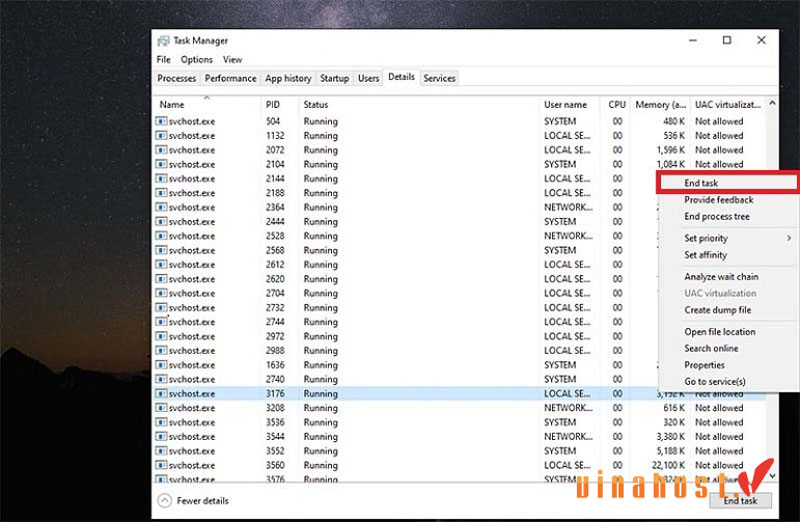Sort by UAC virtualization column header

pyautogui.click(x=728, y=105)
